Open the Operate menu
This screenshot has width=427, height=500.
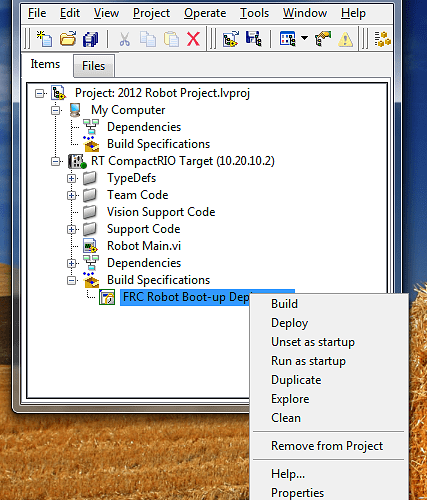[205, 13]
